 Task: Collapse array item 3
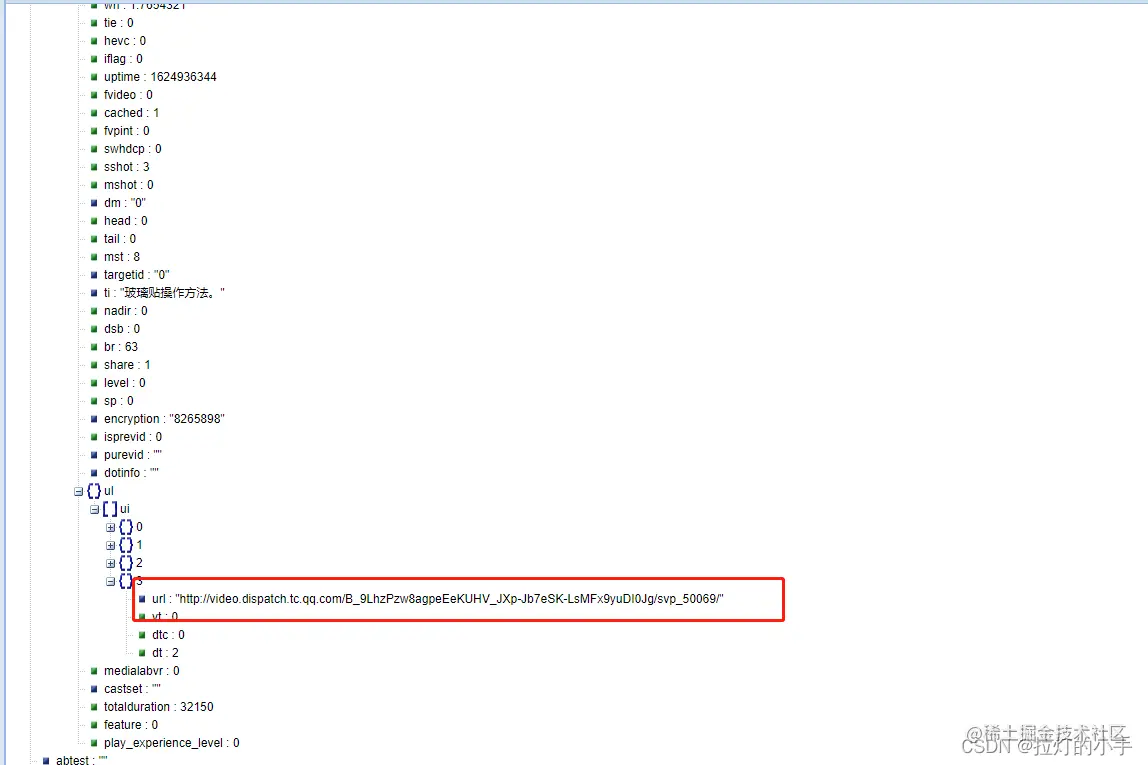click(x=111, y=582)
